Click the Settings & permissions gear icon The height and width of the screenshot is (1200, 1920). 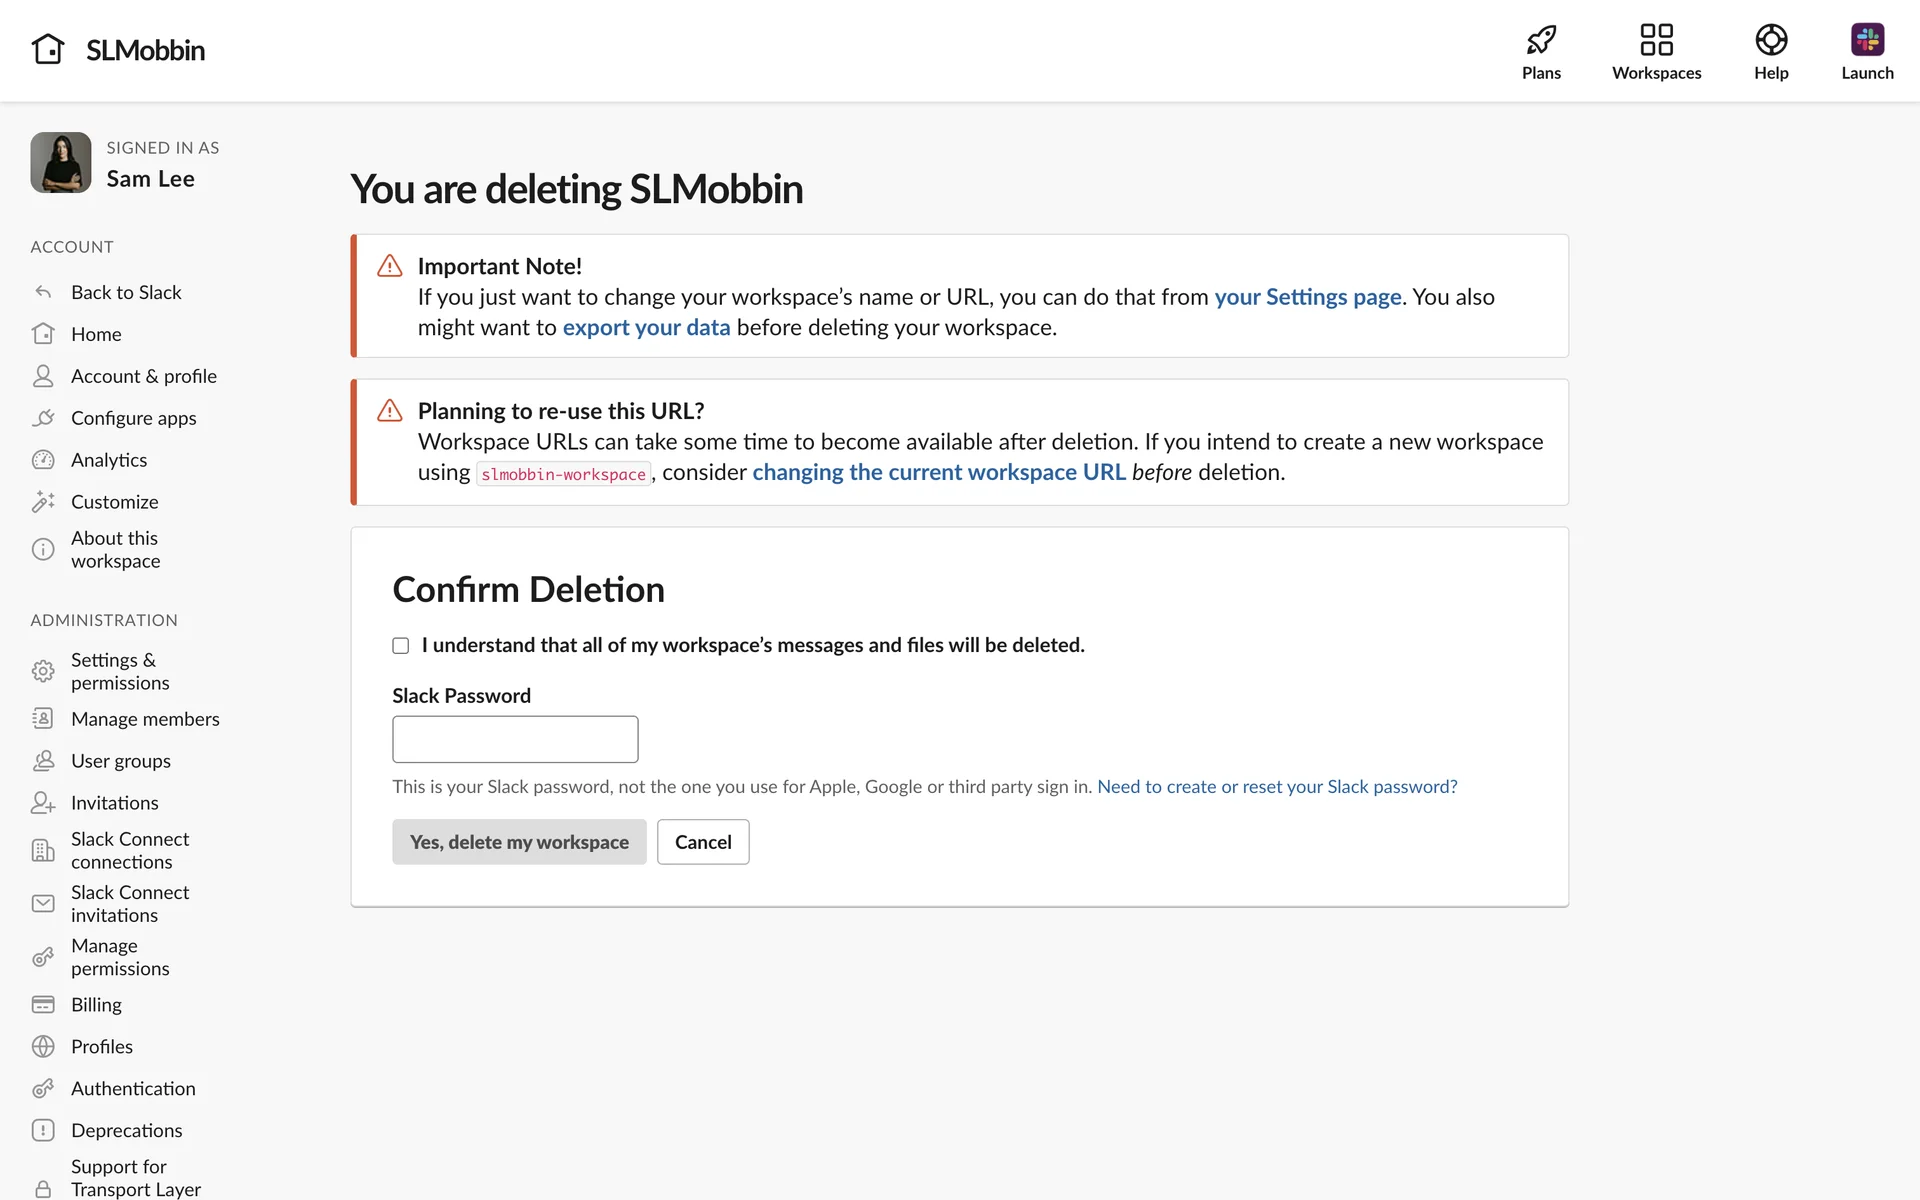43,671
